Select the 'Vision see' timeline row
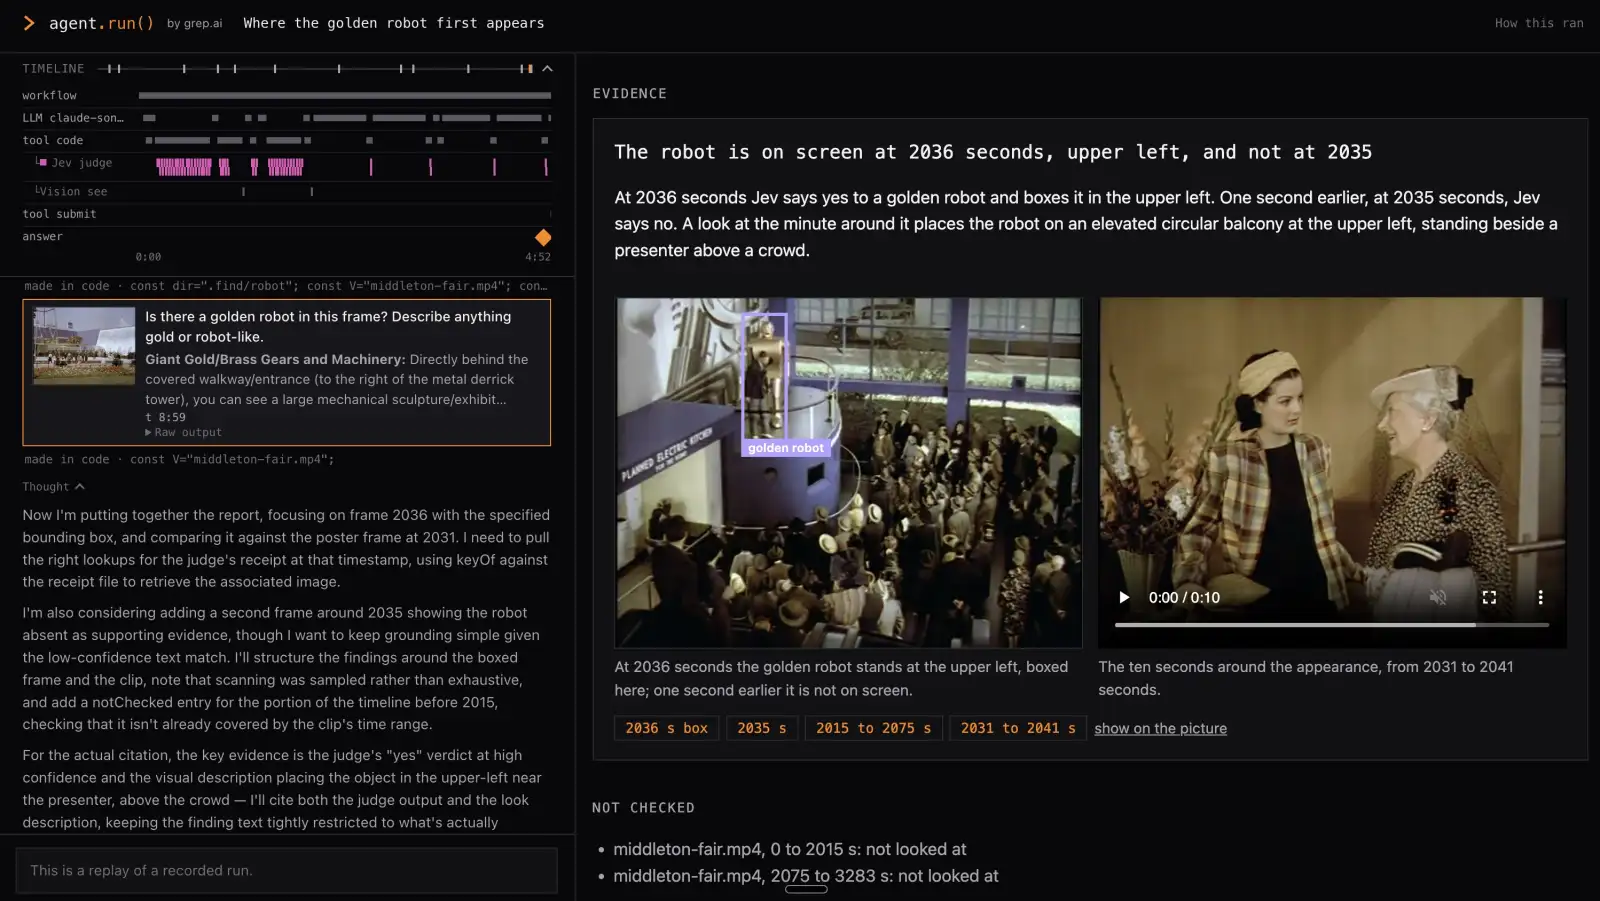This screenshot has height=901, width=1600. pos(286,191)
